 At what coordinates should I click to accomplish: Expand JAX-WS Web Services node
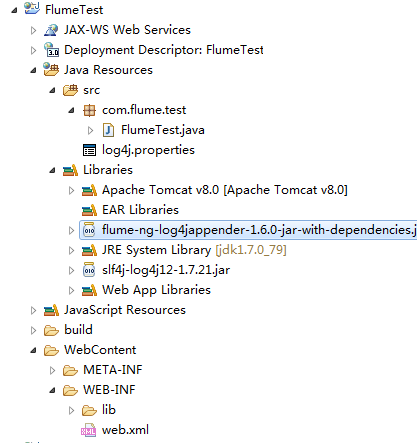pyautogui.click(x=33, y=30)
